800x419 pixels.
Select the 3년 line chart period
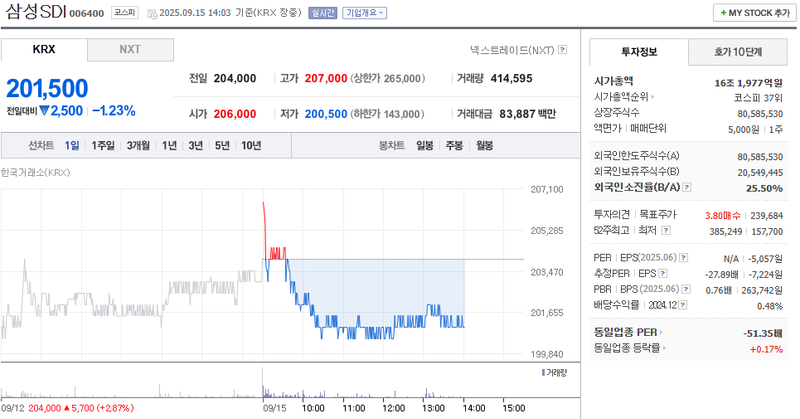click(x=196, y=146)
